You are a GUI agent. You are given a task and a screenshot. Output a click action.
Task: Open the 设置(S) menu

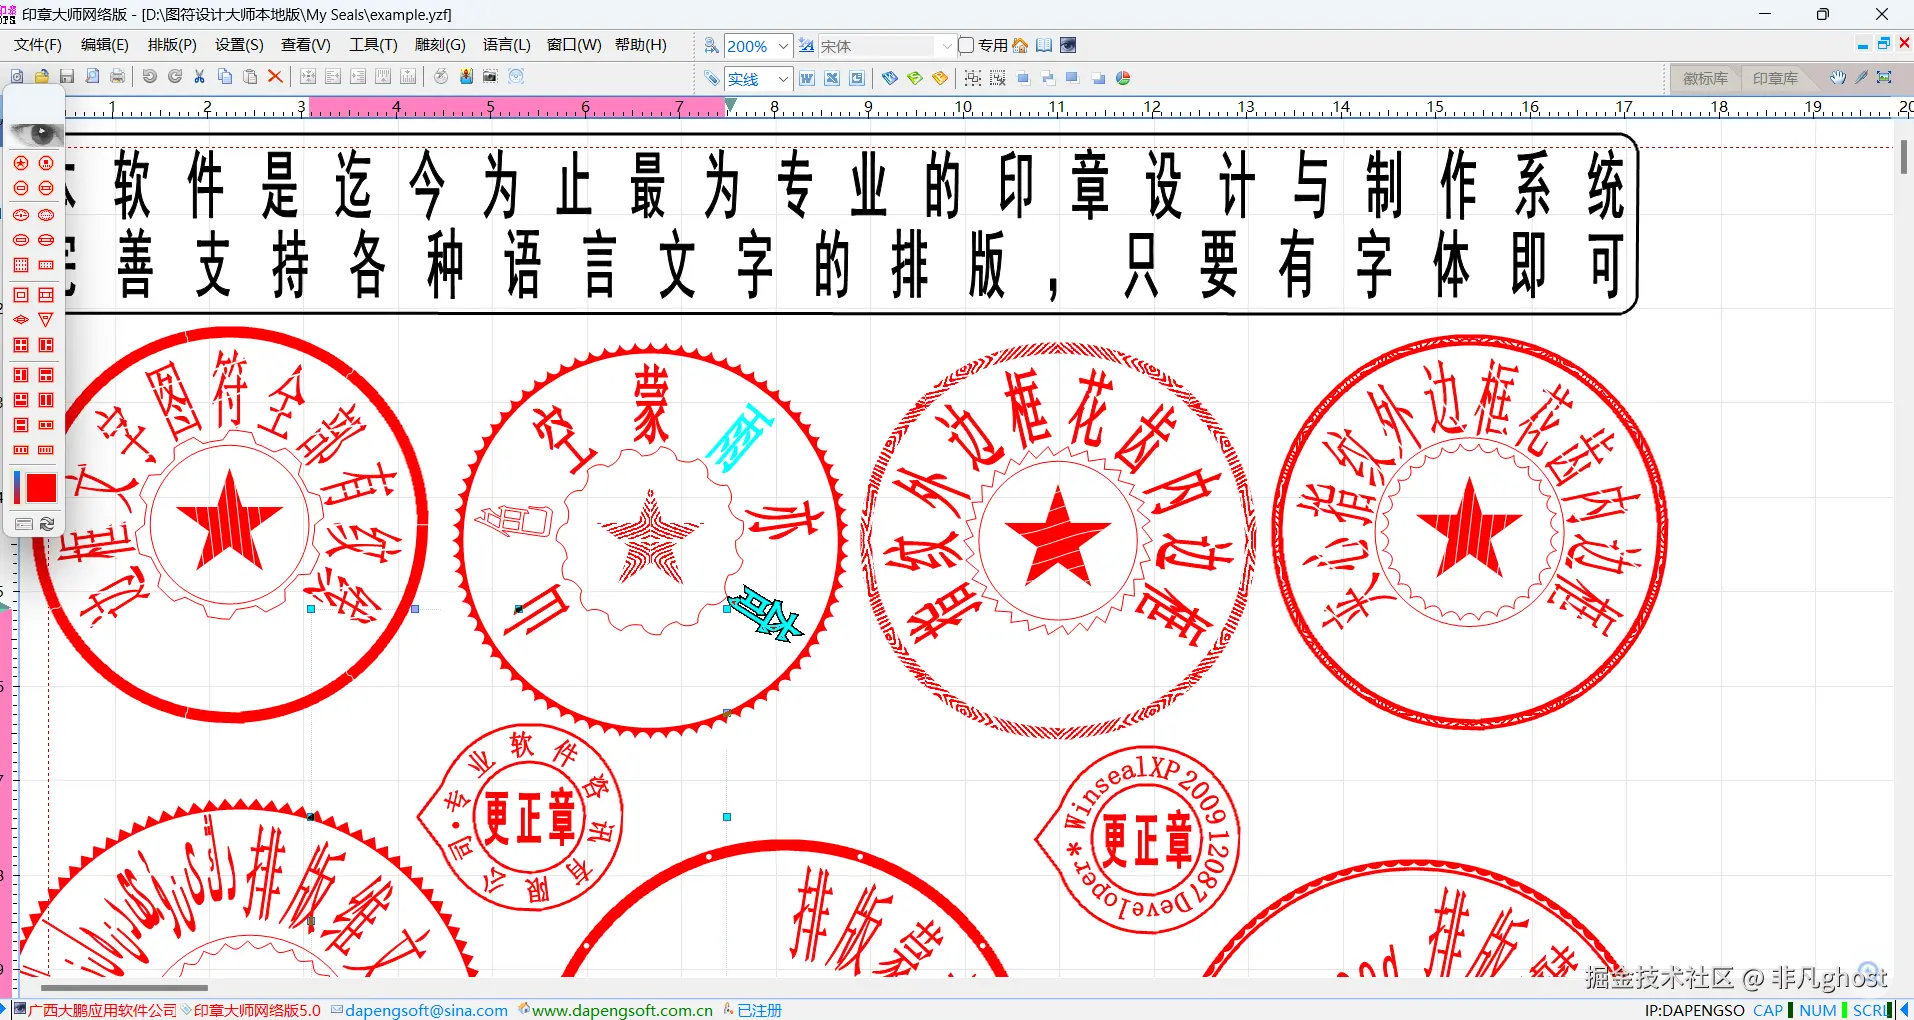point(239,45)
